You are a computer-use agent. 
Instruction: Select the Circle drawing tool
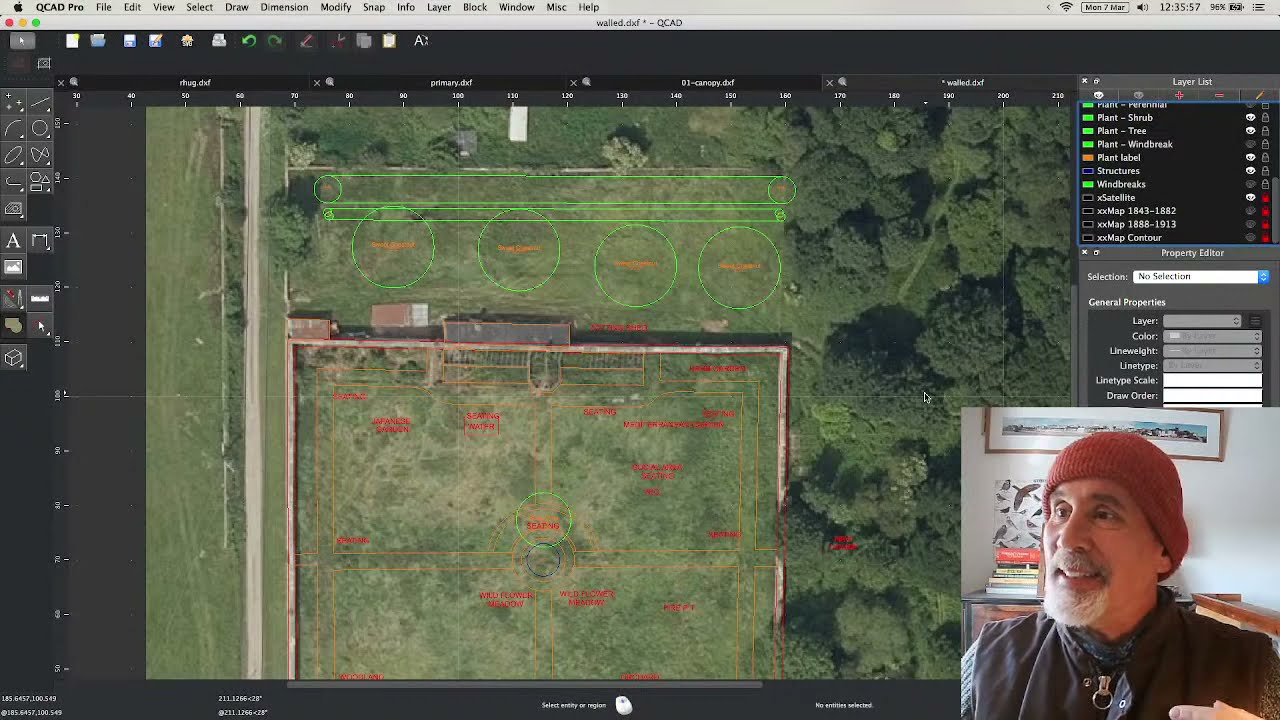pyautogui.click(x=40, y=129)
